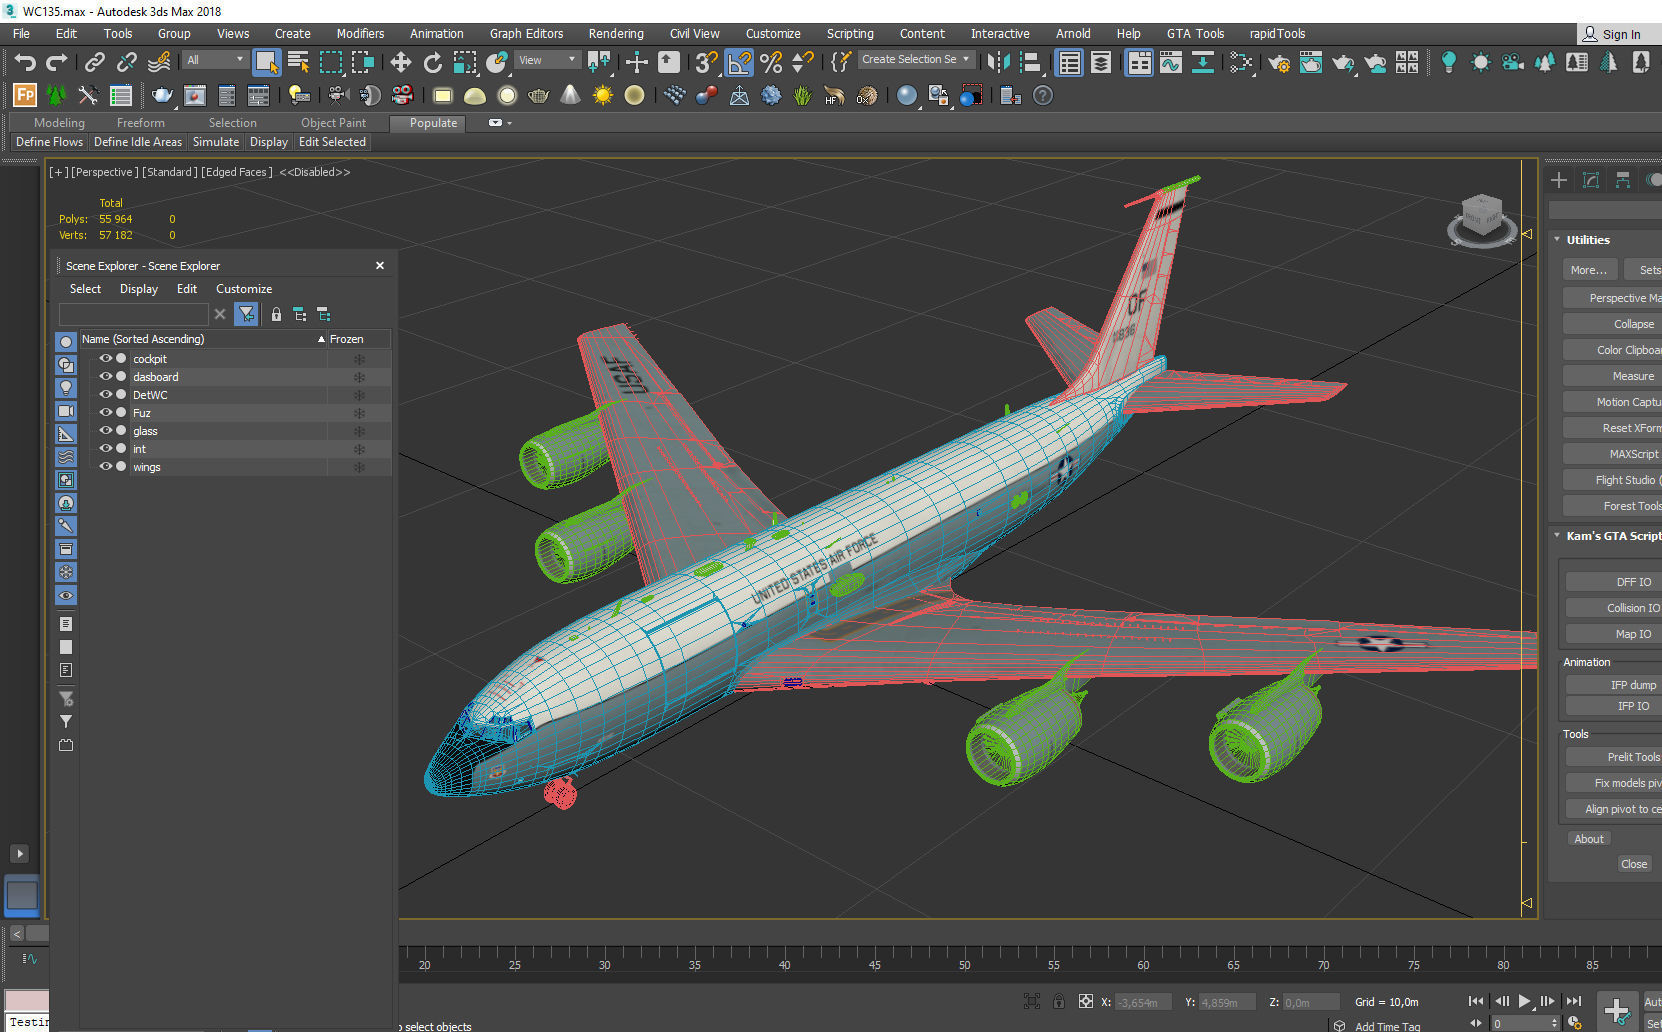The image size is (1662, 1032).
Task: Open the selection filter All dropdown
Action: 215,60
